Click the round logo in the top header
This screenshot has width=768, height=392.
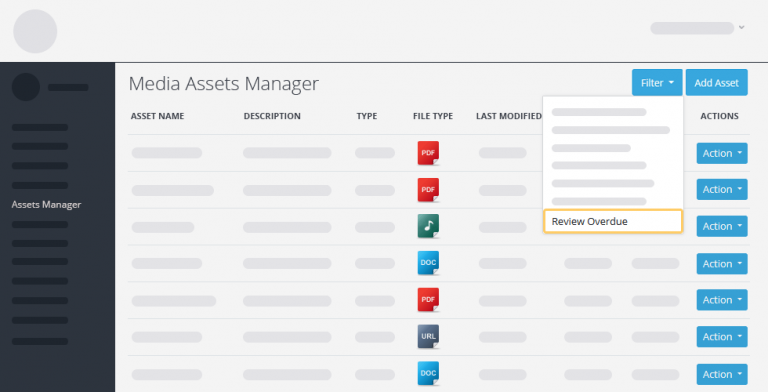[35, 31]
